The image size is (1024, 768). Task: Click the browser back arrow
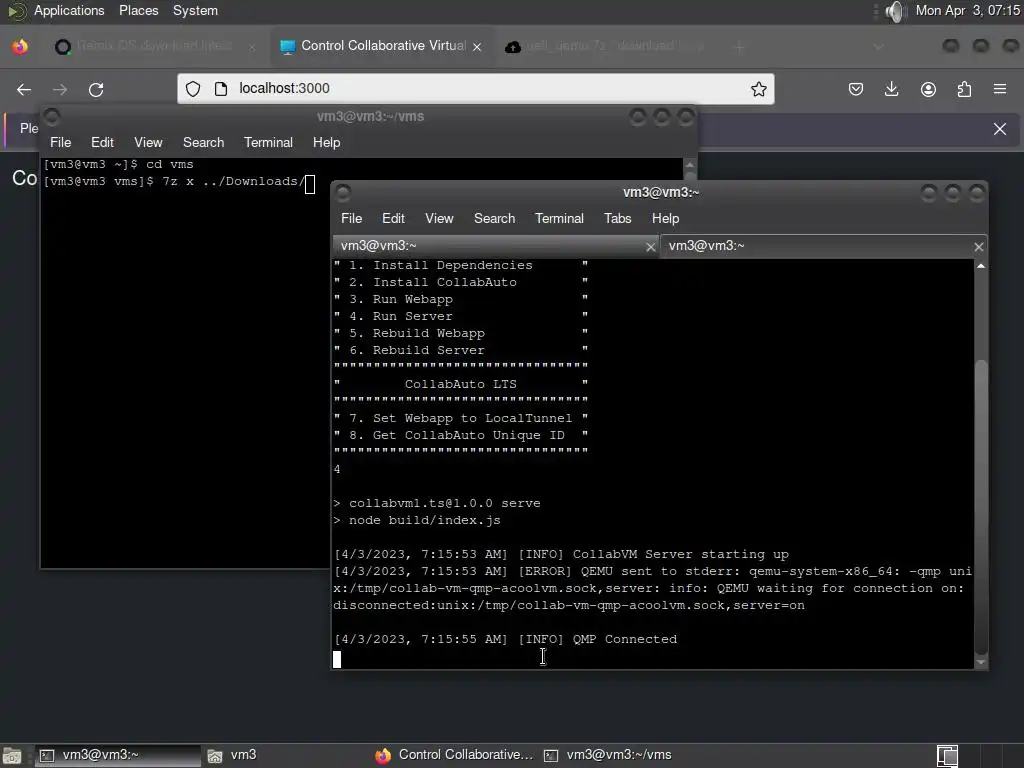tap(24, 89)
